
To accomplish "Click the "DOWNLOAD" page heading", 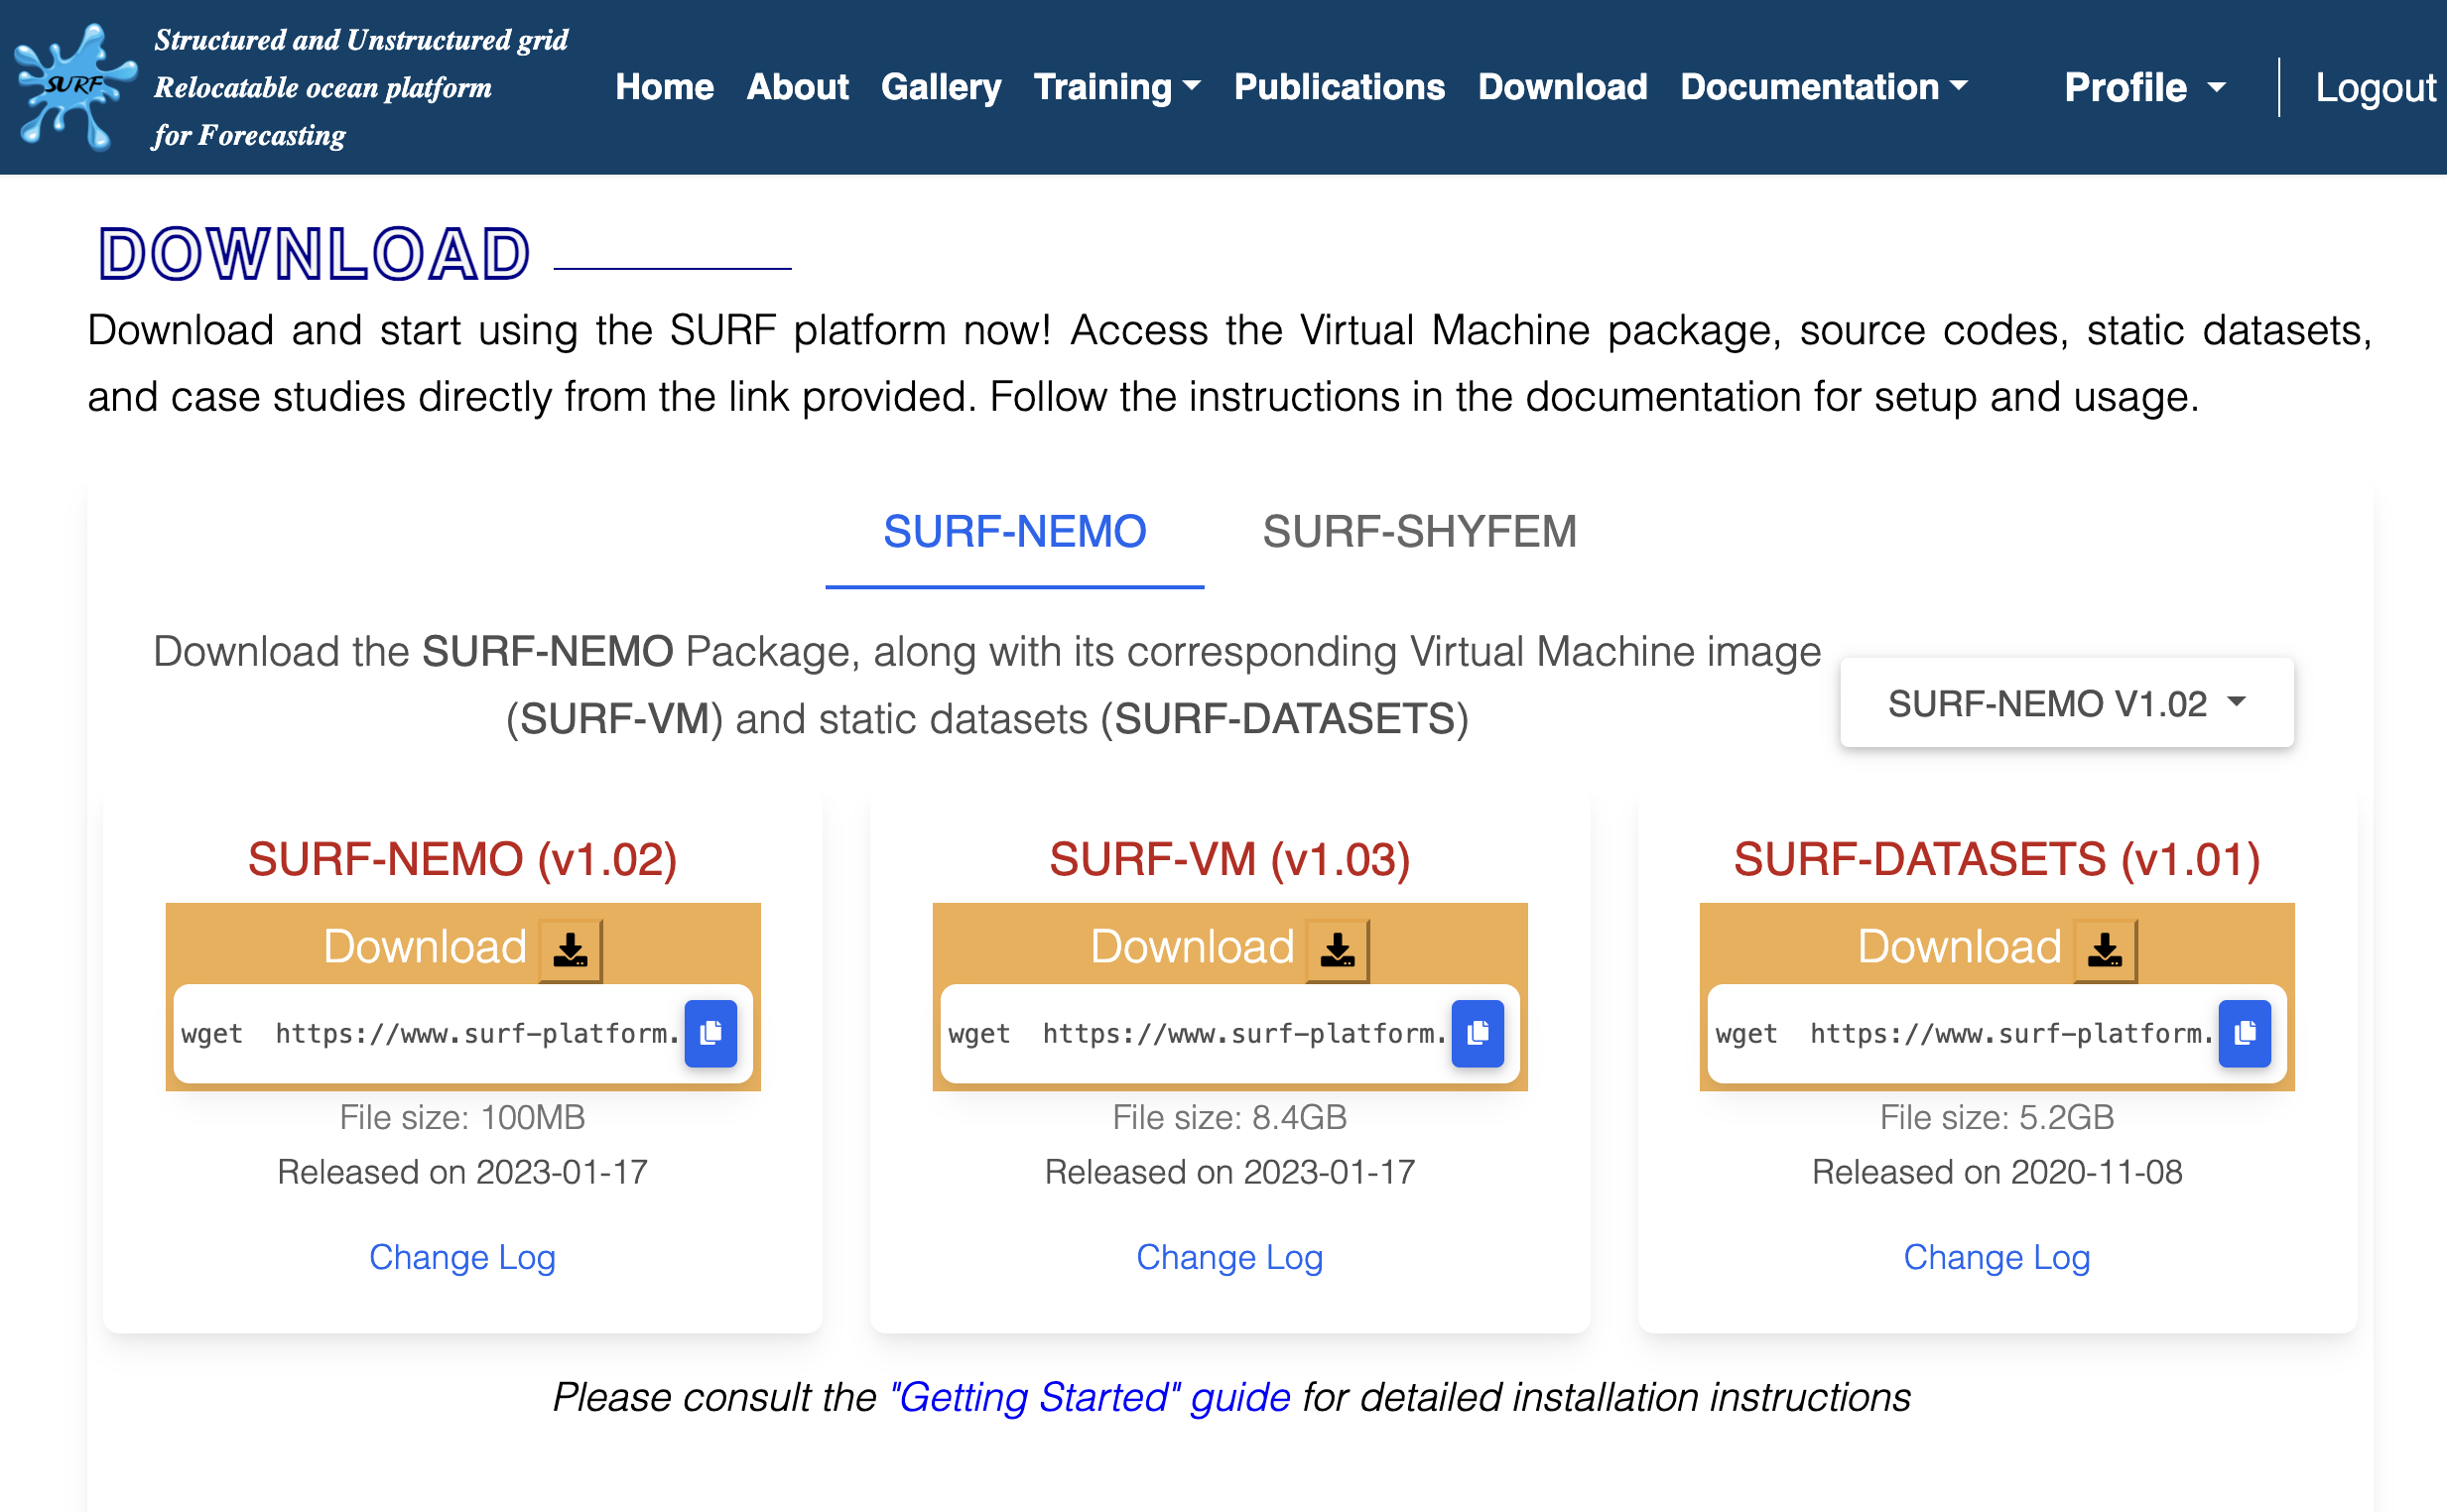I will (314, 253).
